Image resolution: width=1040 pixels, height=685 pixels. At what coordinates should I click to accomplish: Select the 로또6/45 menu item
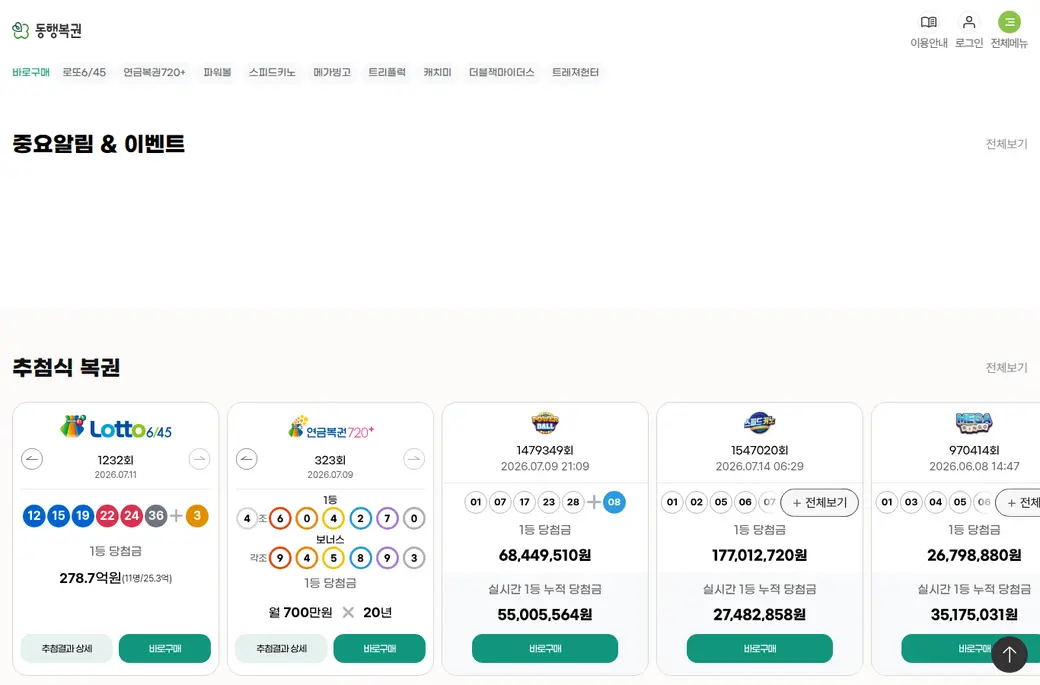[84, 72]
